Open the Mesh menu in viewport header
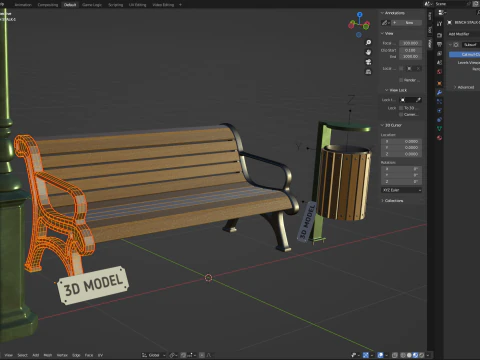 (48, 355)
